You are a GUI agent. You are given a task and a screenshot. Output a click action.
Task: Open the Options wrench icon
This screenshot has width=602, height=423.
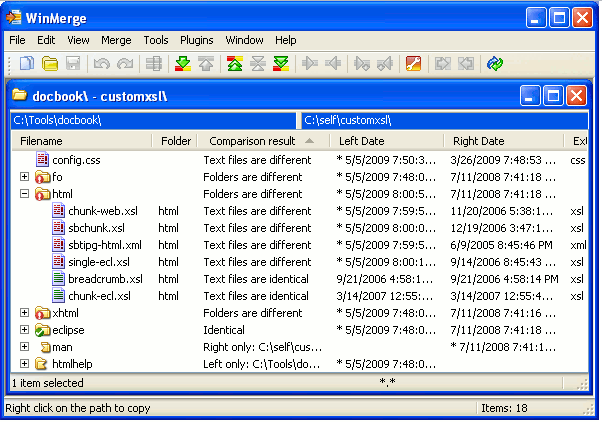413,64
